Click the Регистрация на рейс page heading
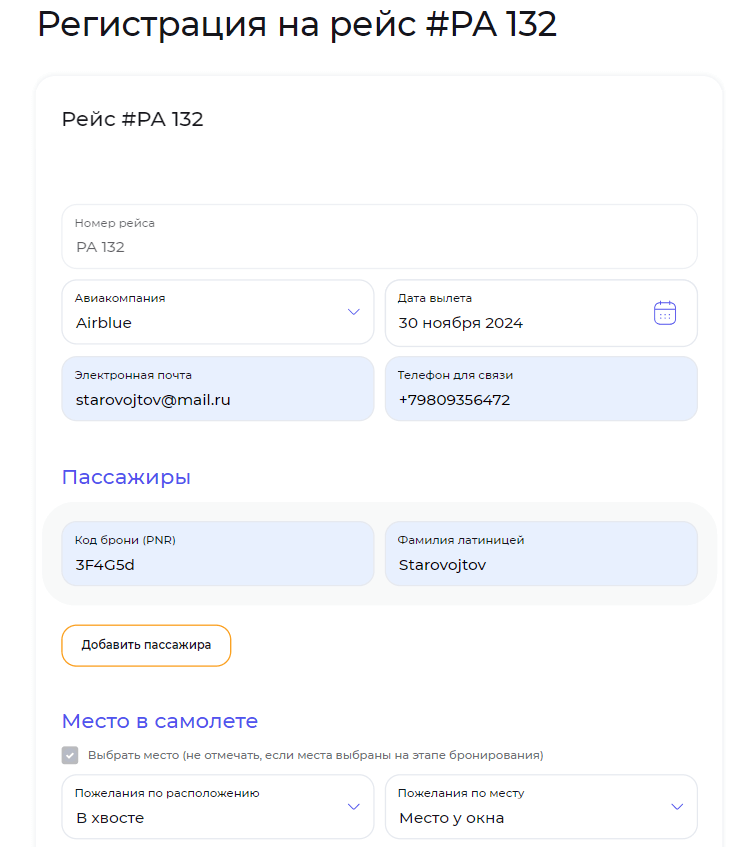751x847 pixels. 297,25
